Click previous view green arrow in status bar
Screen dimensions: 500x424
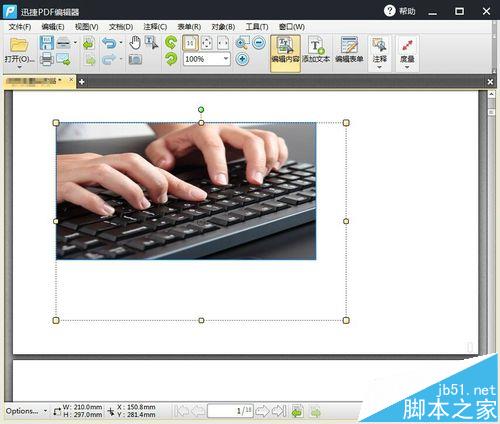(297, 412)
